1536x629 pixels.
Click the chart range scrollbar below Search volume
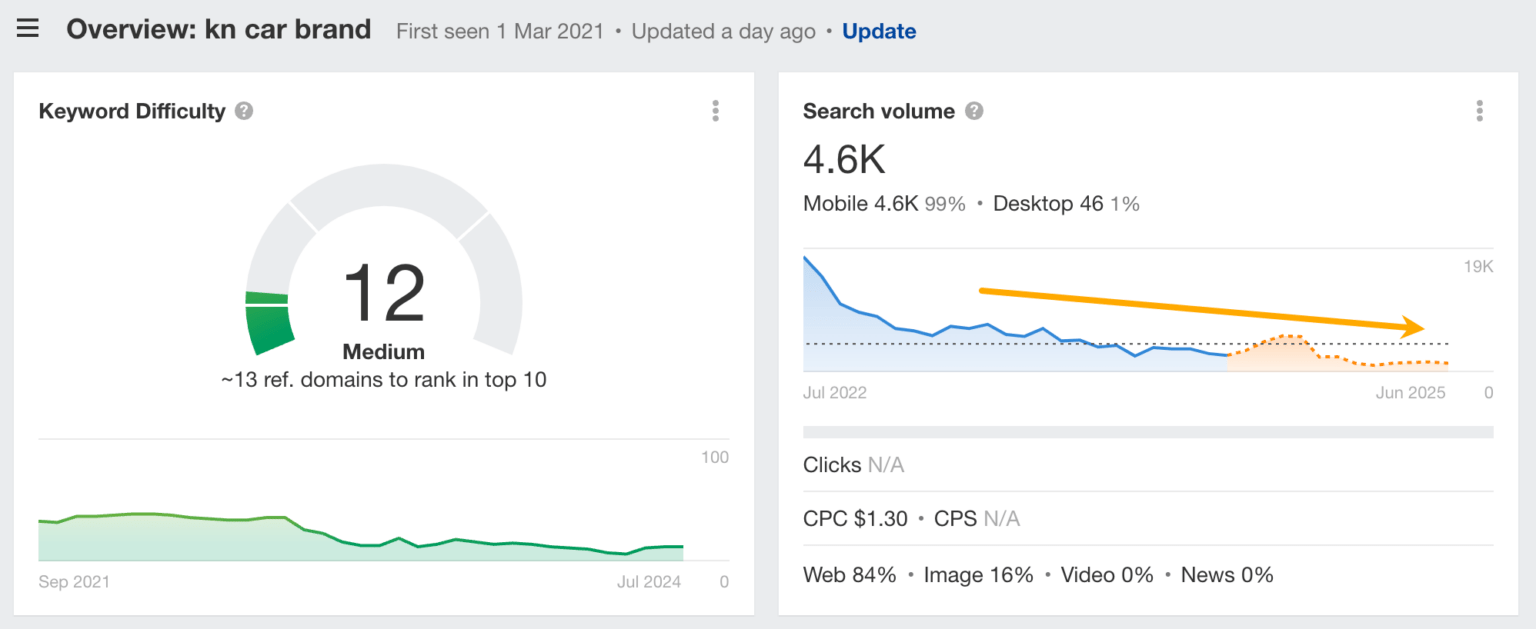1148,430
